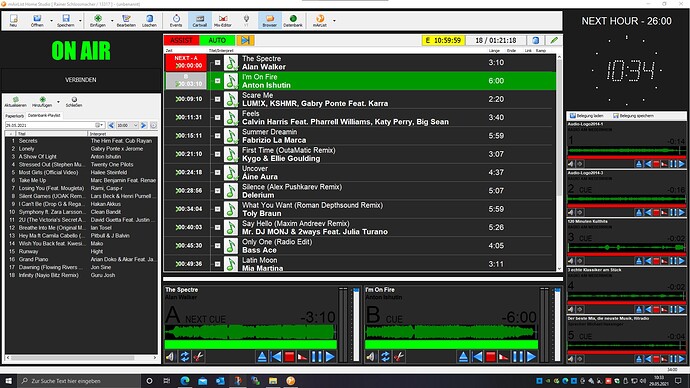Screen dimensions: 690x388
Task: Click the VT voice track microphone icon
Action: (x=246, y=21)
